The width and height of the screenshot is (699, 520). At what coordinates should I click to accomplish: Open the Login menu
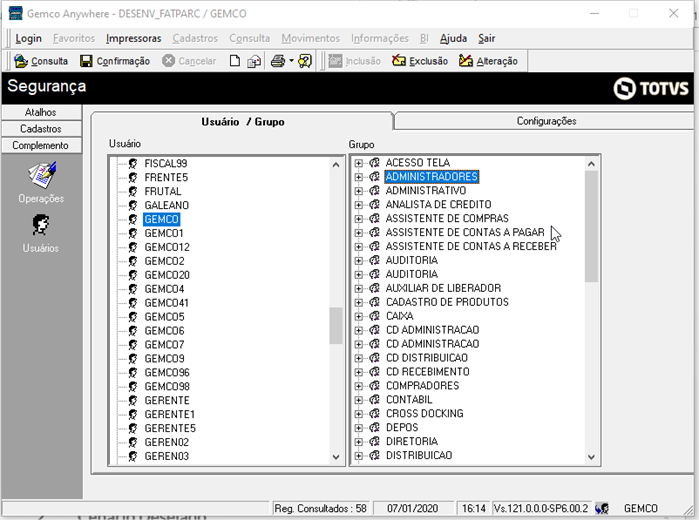(x=29, y=38)
